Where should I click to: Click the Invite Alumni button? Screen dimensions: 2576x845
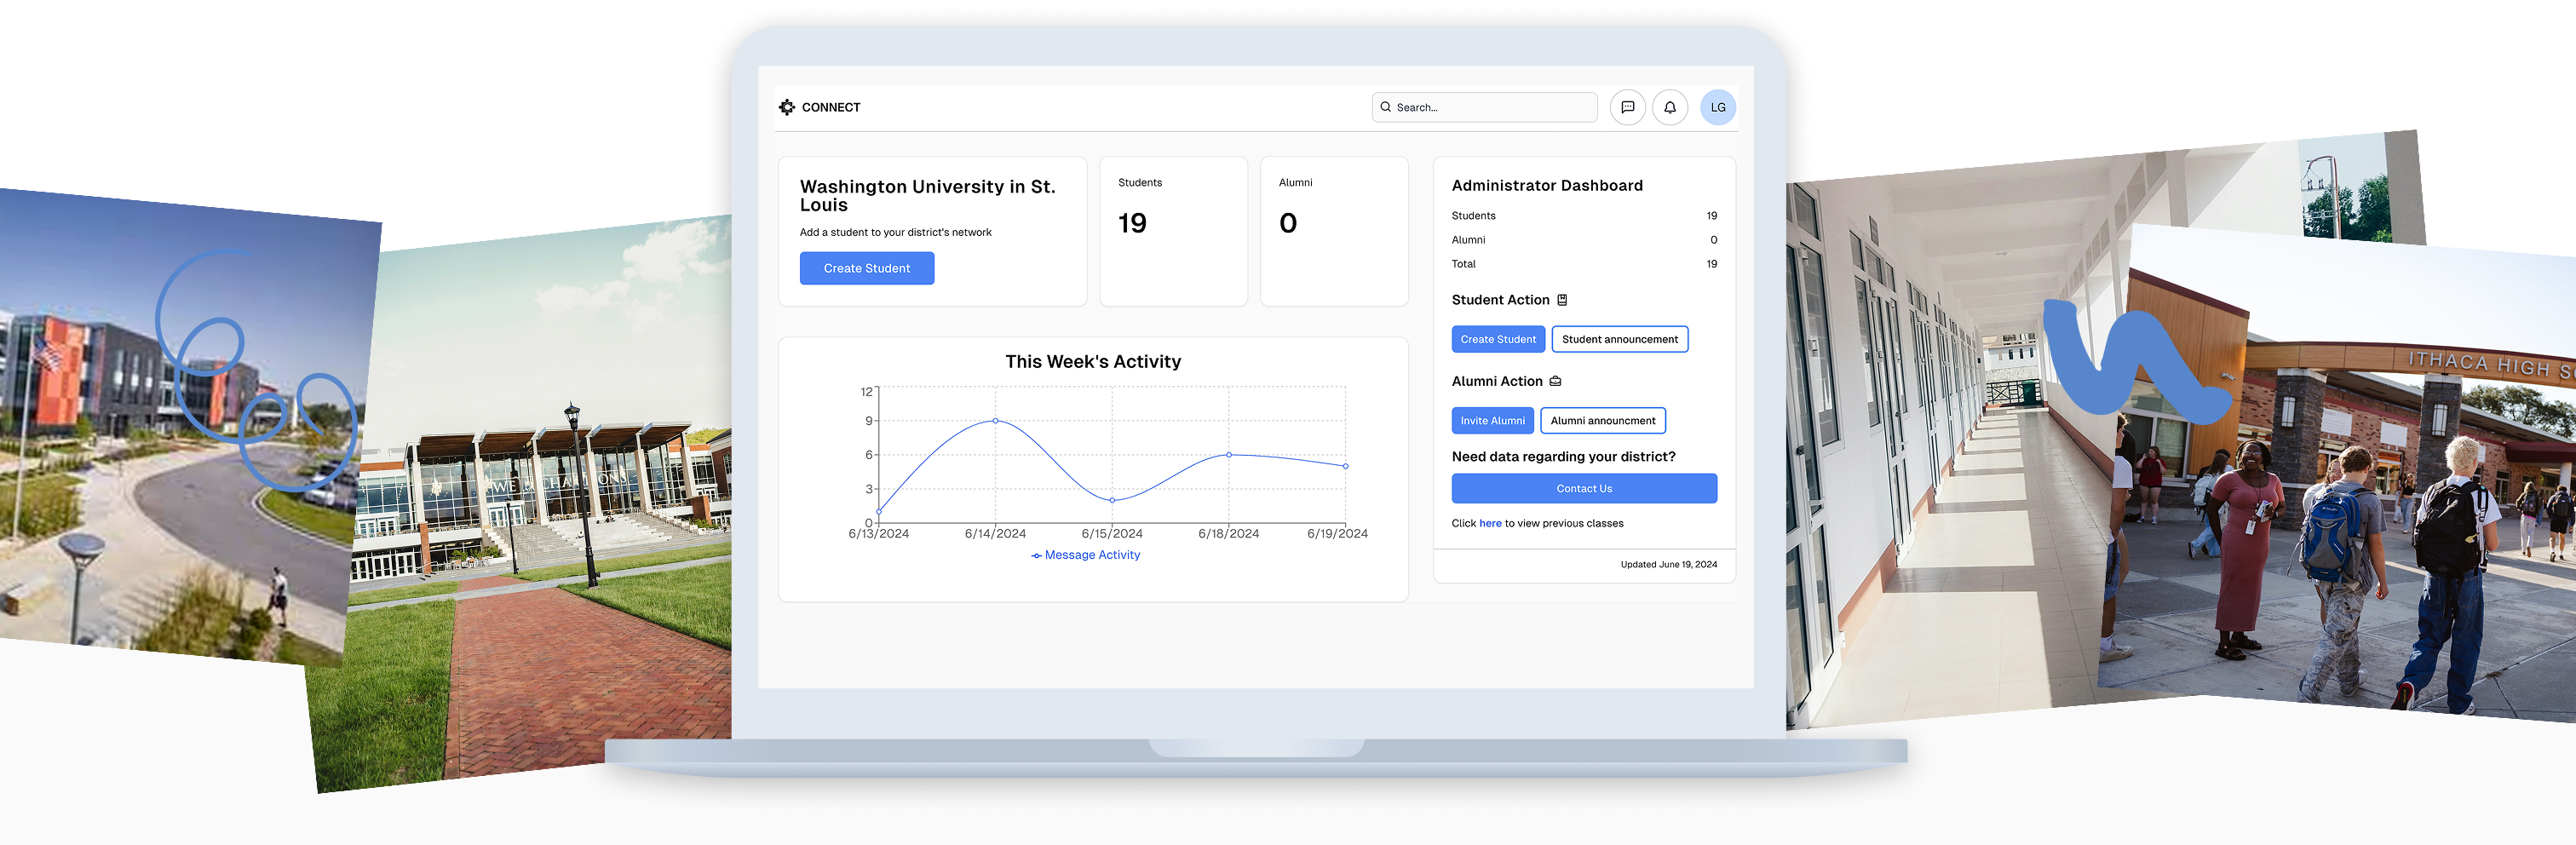(1492, 421)
